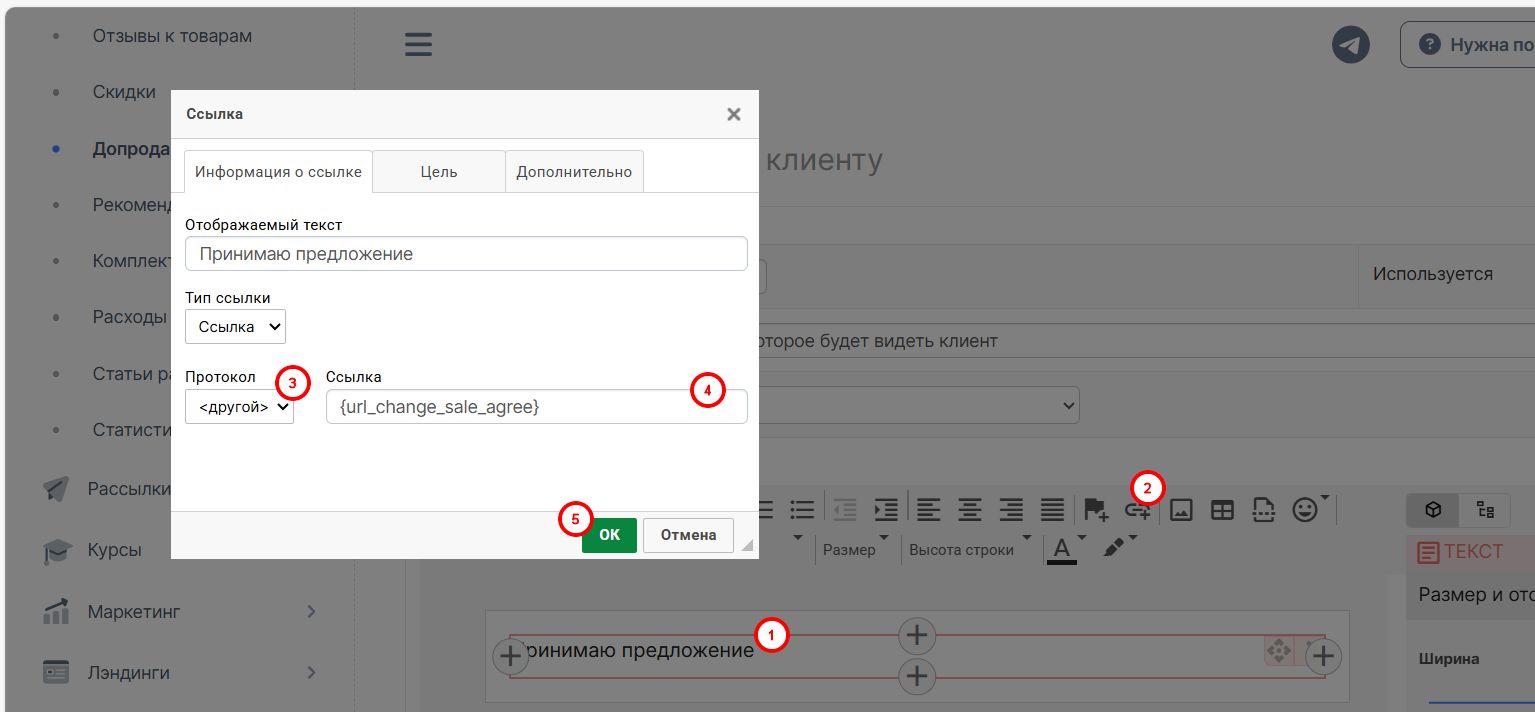This screenshot has width=1535, height=712.
Task: Click the anchor flag icon
Action: click(1096, 510)
